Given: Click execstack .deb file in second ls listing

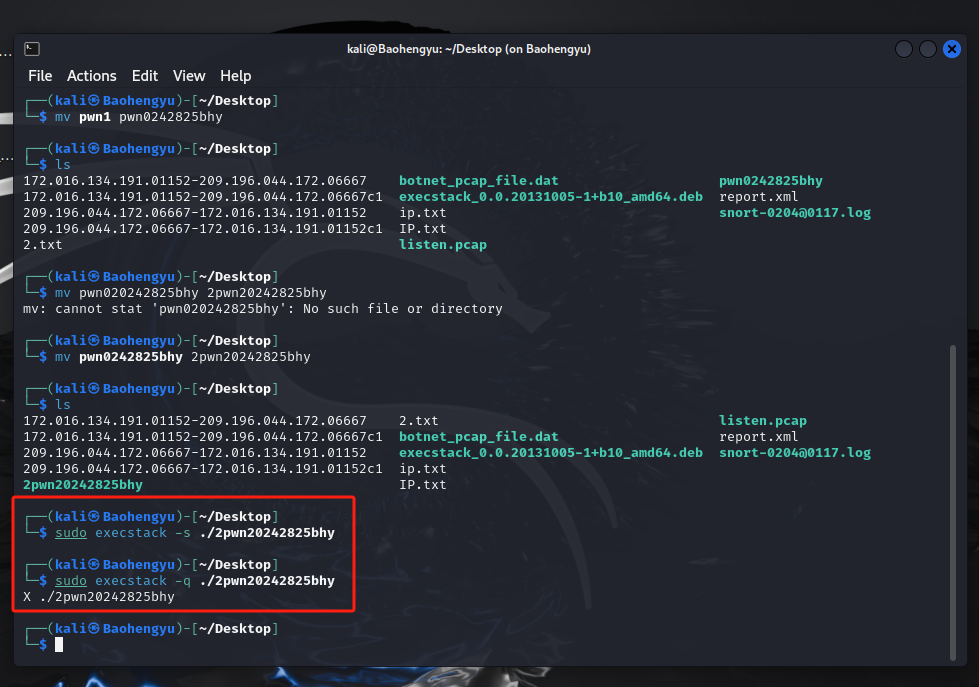Looking at the screenshot, I should [x=551, y=453].
